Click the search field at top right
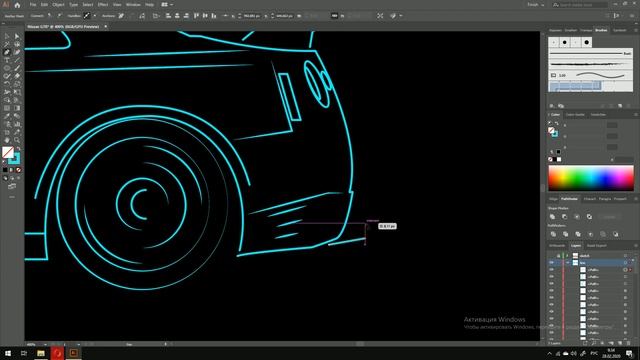Screen dimensions: 640x360 580,5
